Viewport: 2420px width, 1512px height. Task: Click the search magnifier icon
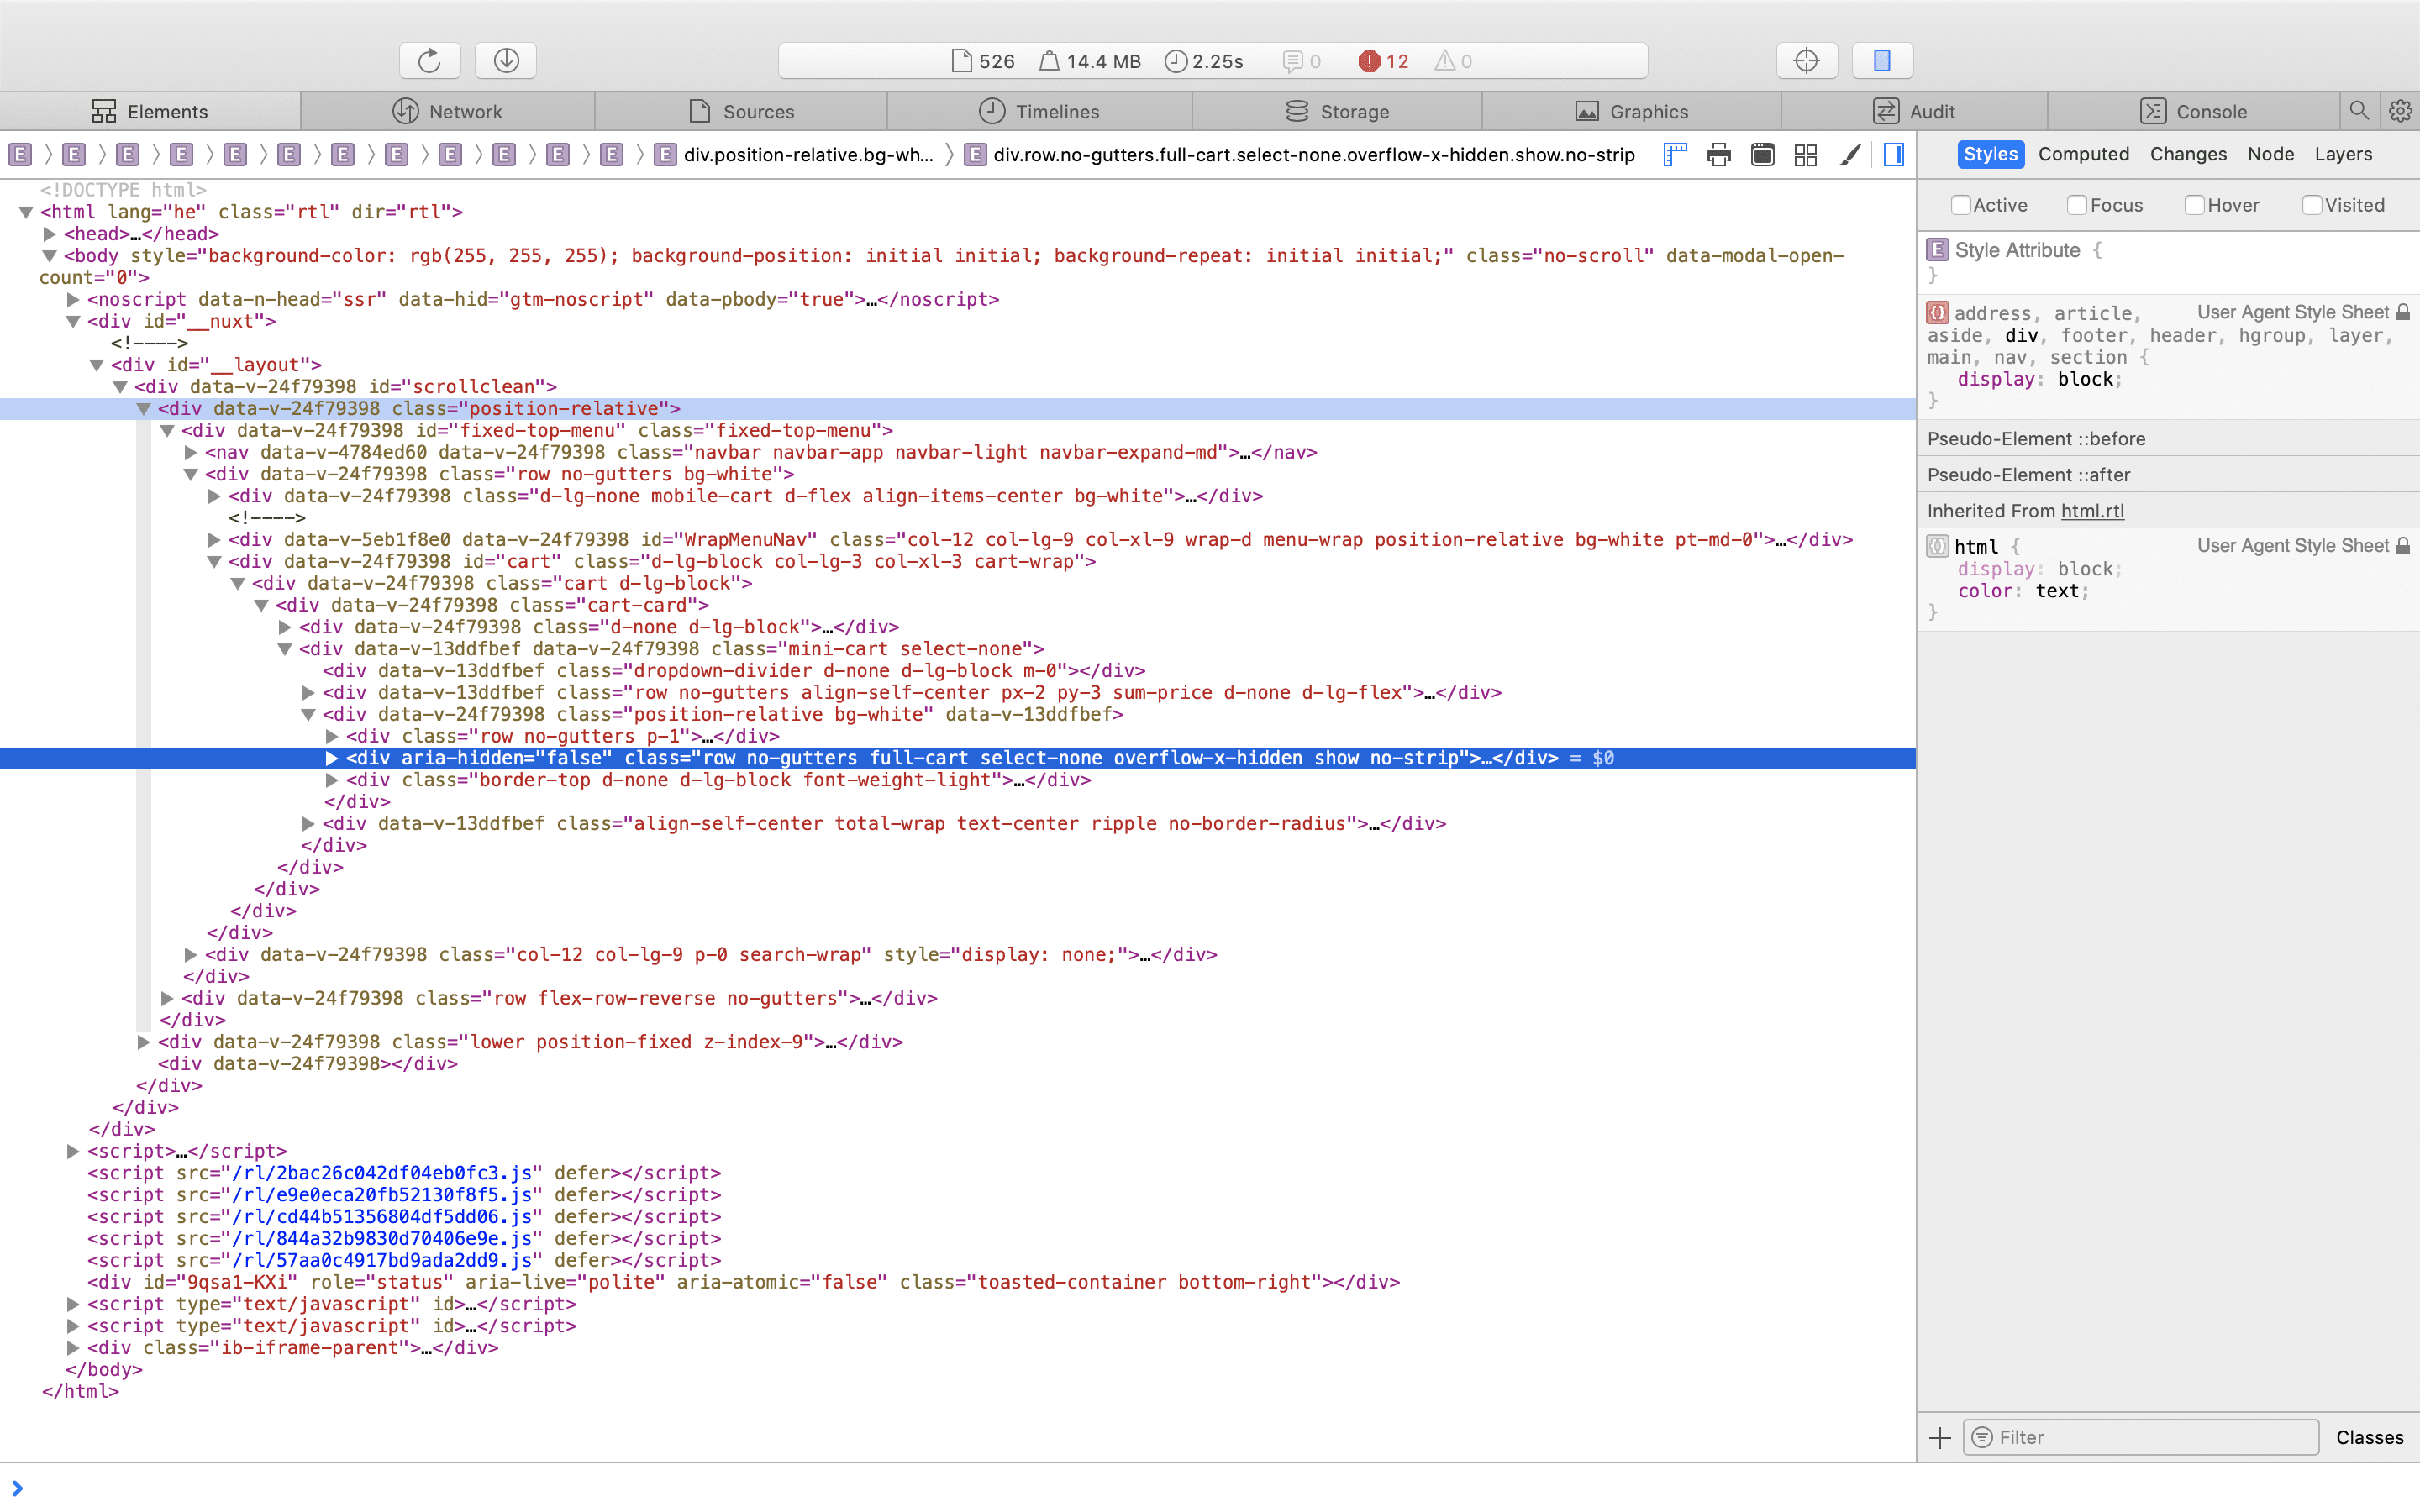[2359, 111]
